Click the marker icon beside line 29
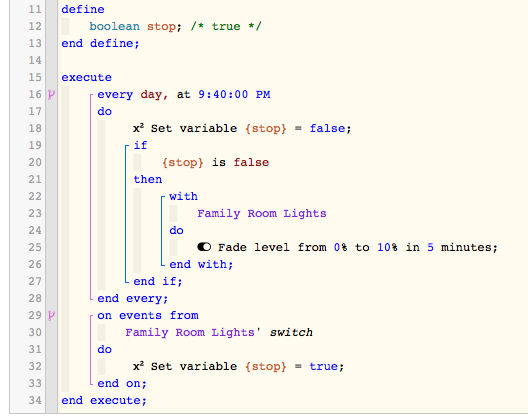Screen dimensions: 528x419 (x=51, y=315)
